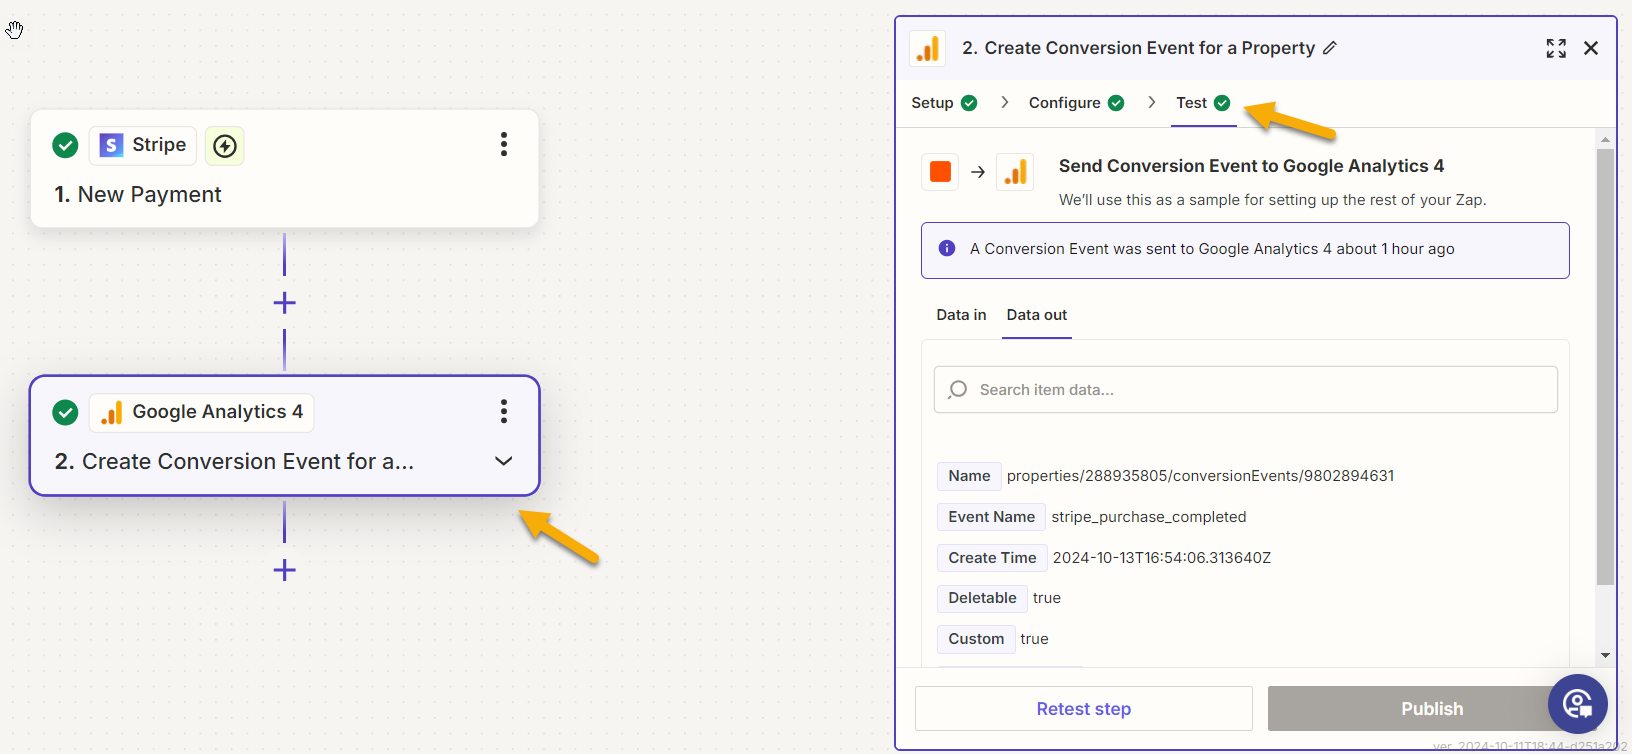Add a step between Stripe and Google Analytics

click(285, 303)
